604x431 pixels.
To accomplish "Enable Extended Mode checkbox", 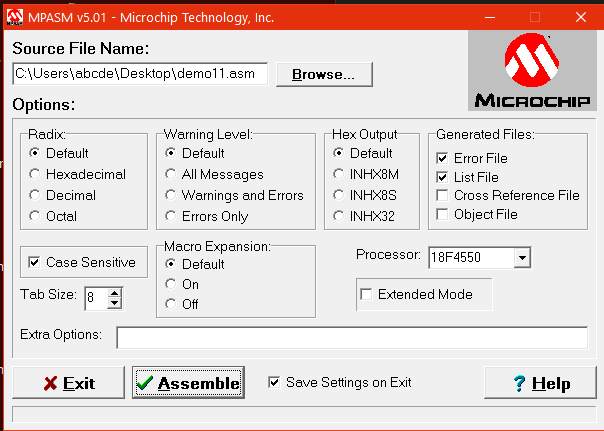I will (366, 294).
